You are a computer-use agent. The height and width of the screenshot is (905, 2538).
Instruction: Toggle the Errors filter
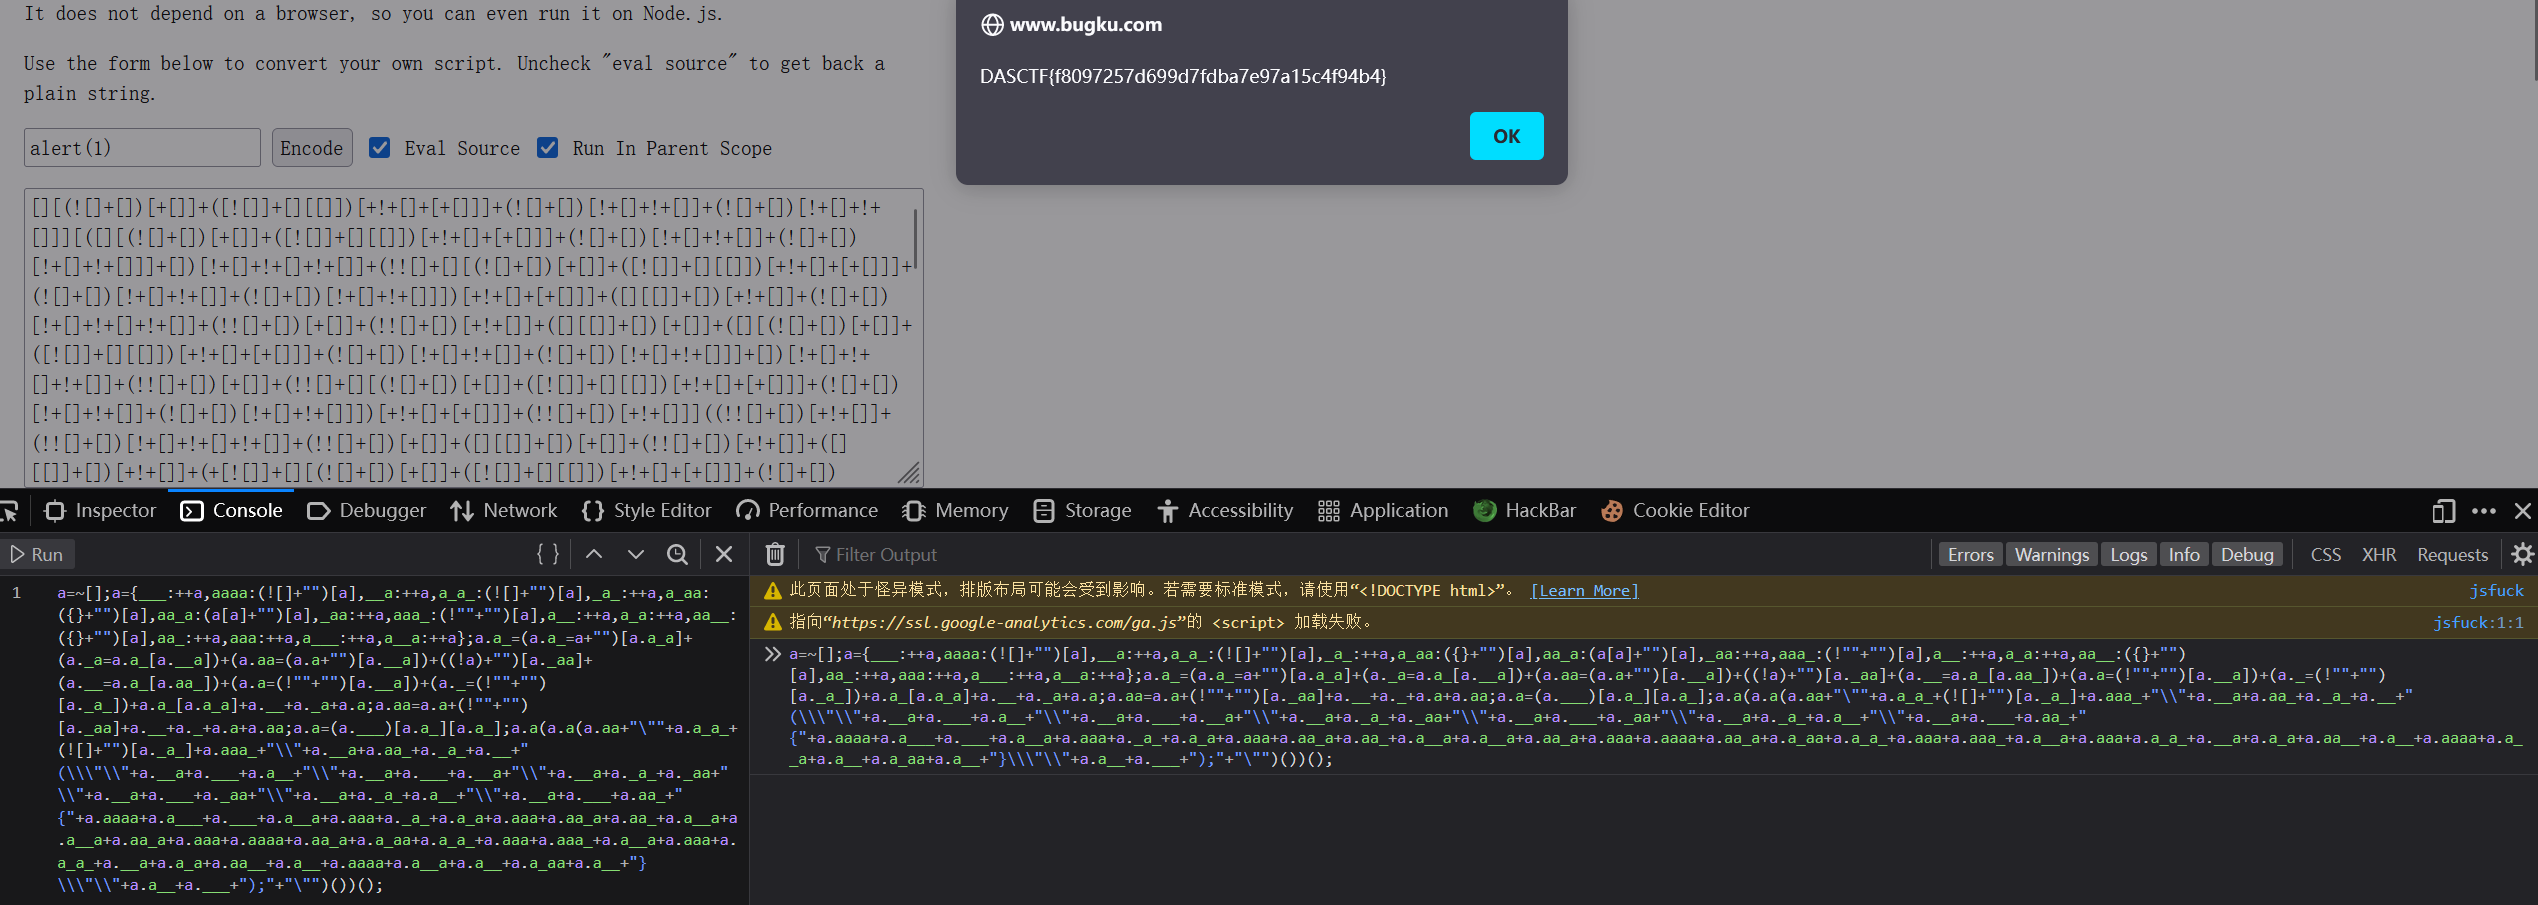coord(1970,554)
